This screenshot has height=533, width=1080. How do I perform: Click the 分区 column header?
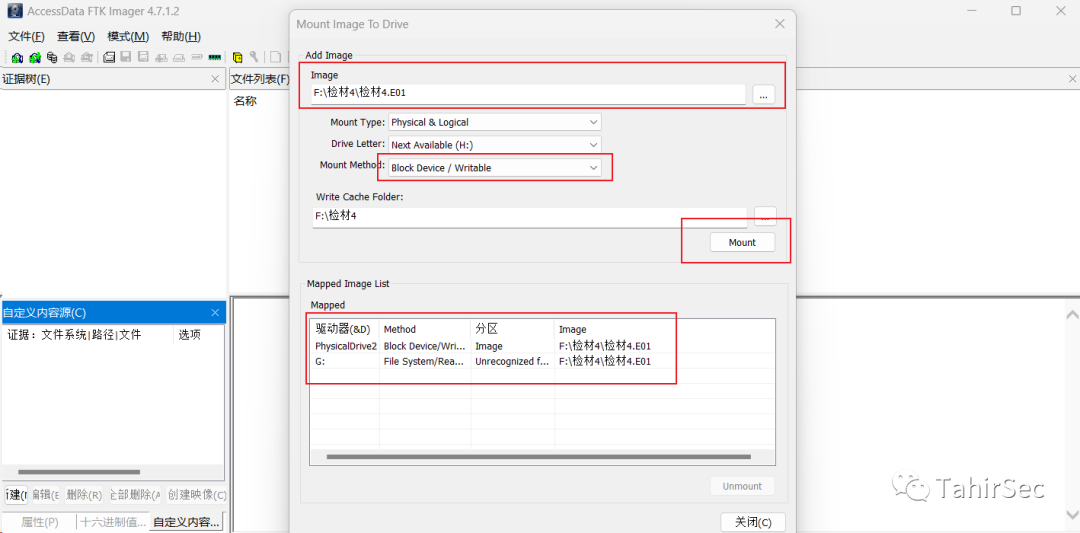(512, 329)
